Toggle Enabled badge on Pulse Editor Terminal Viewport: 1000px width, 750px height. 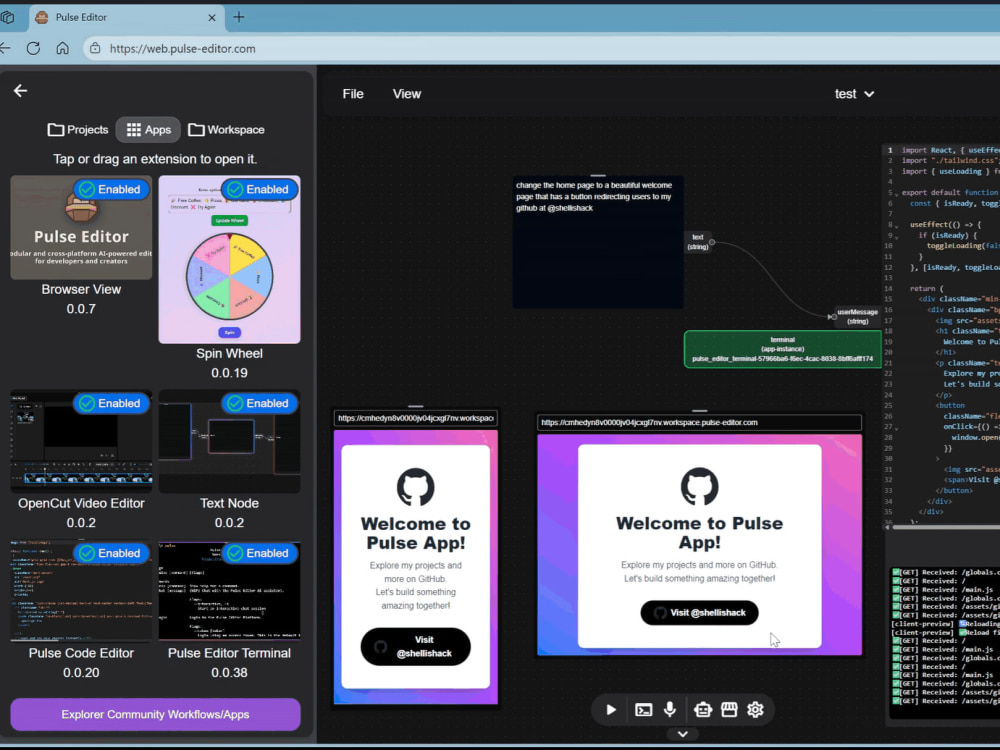pyautogui.click(x=260, y=553)
